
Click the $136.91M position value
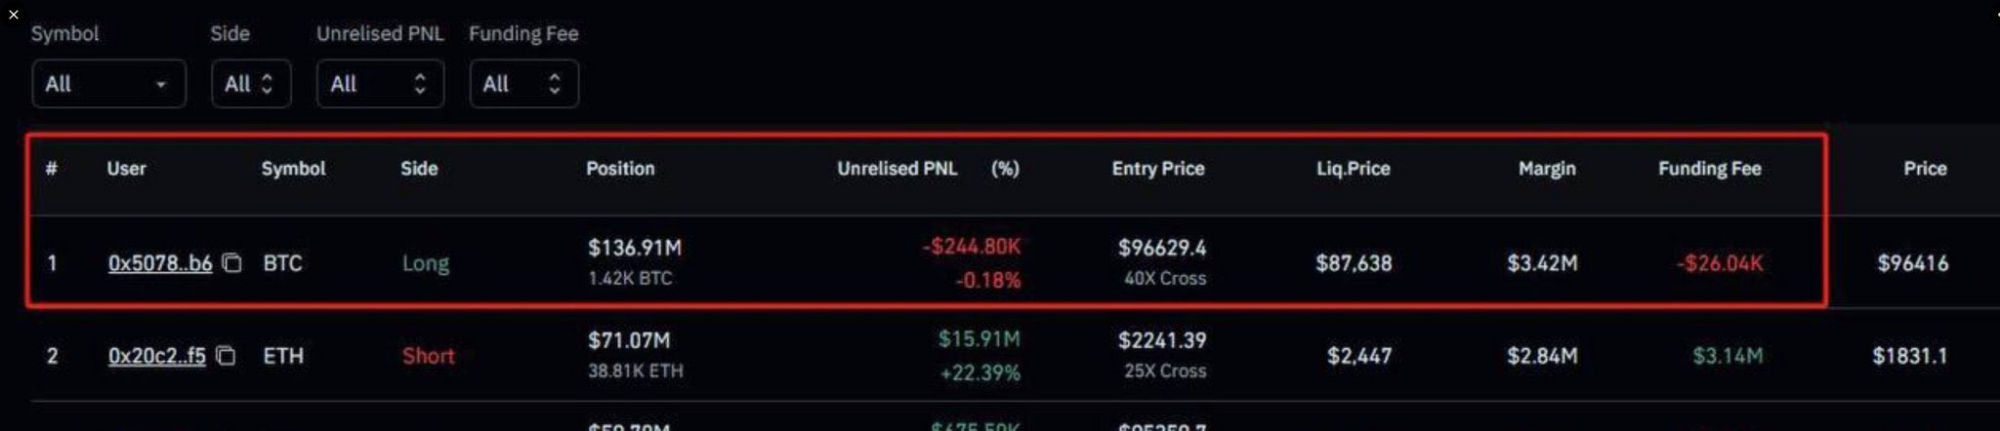pos(635,247)
